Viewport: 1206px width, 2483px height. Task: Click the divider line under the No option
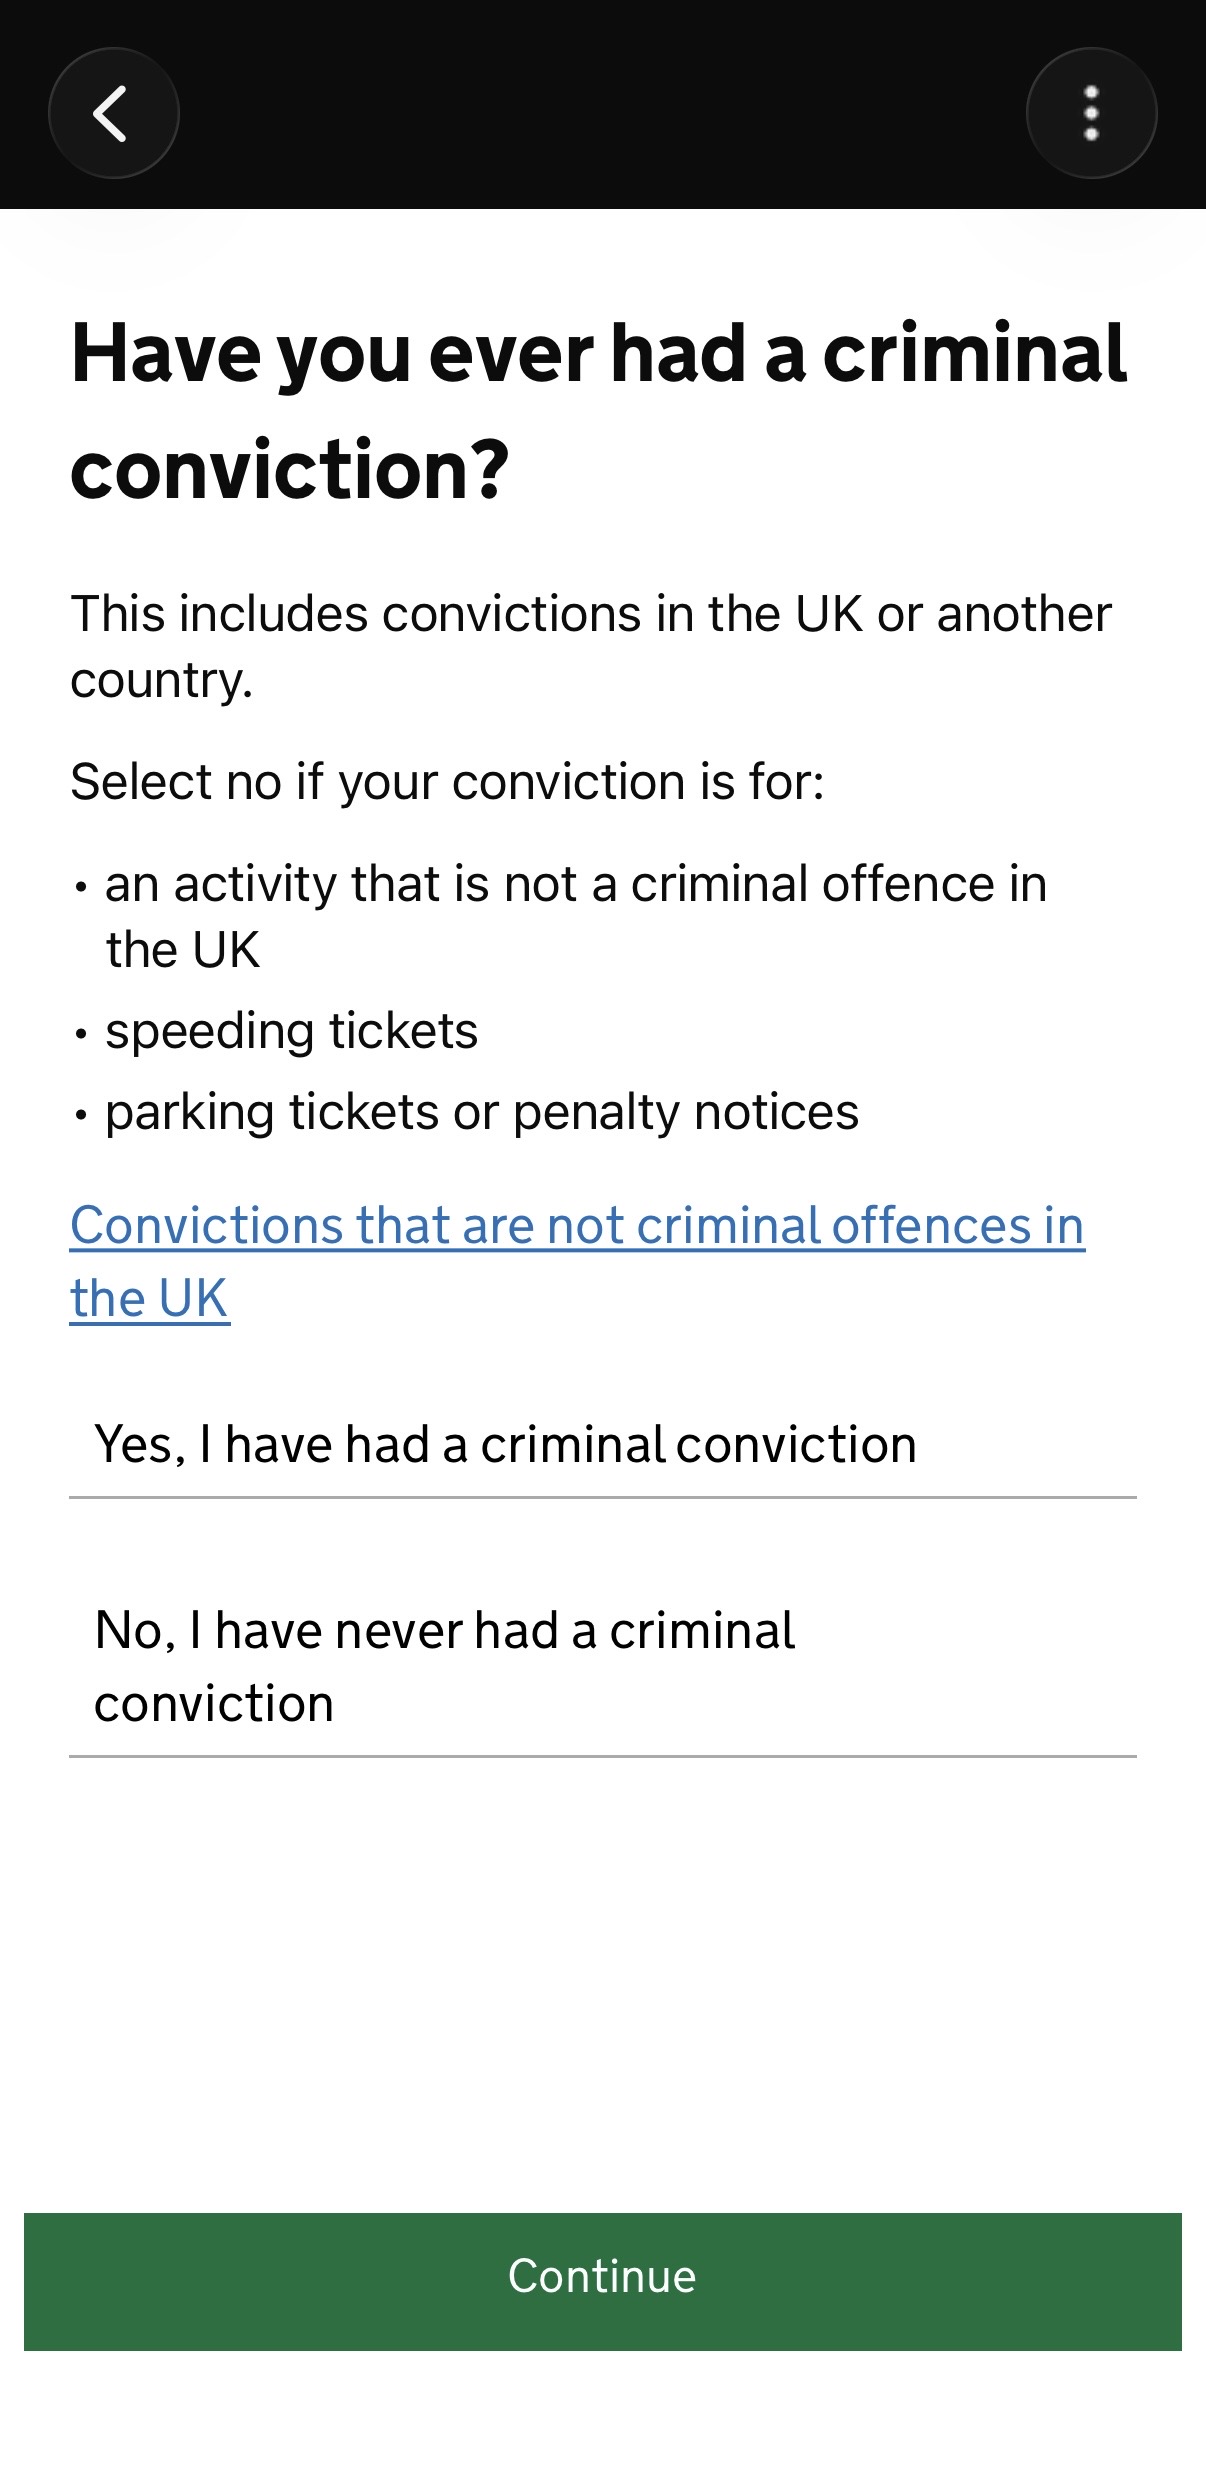(602, 1756)
